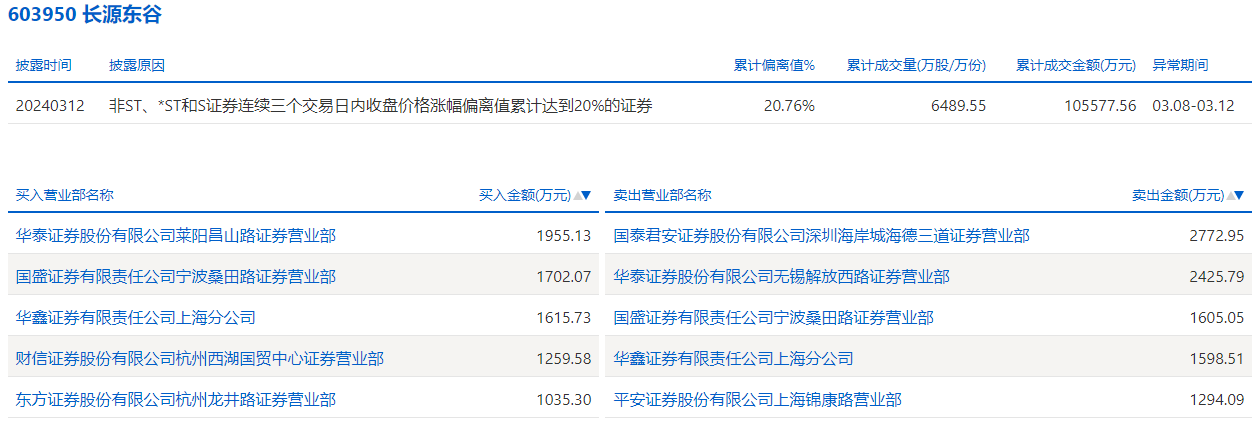Click the 披露原因 column header
The width and height of the screenshot is (1259, 429).
pos(137,65)
